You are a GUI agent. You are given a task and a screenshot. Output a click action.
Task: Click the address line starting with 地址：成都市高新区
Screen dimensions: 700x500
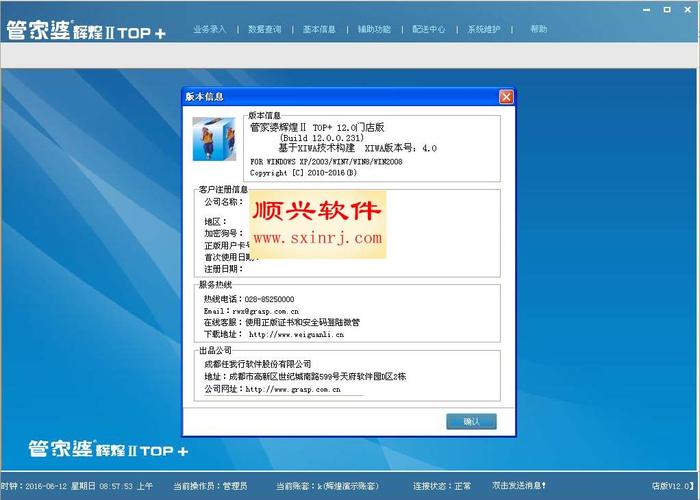coord(305,376)
